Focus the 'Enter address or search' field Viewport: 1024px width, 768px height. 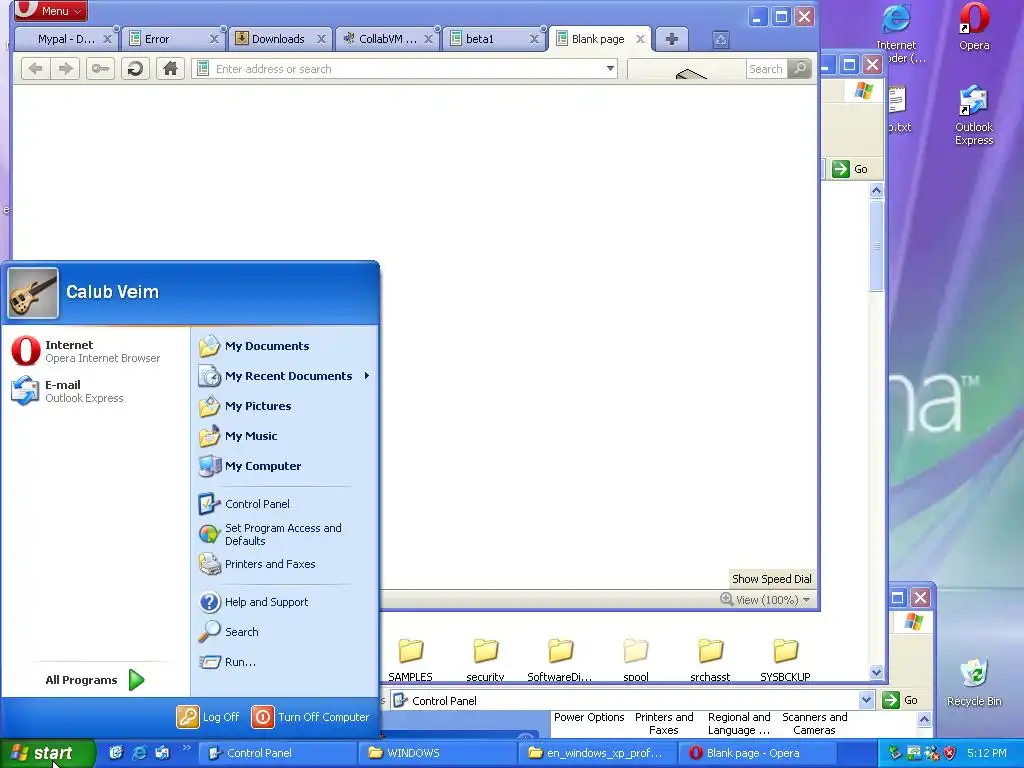pos(405,69)
